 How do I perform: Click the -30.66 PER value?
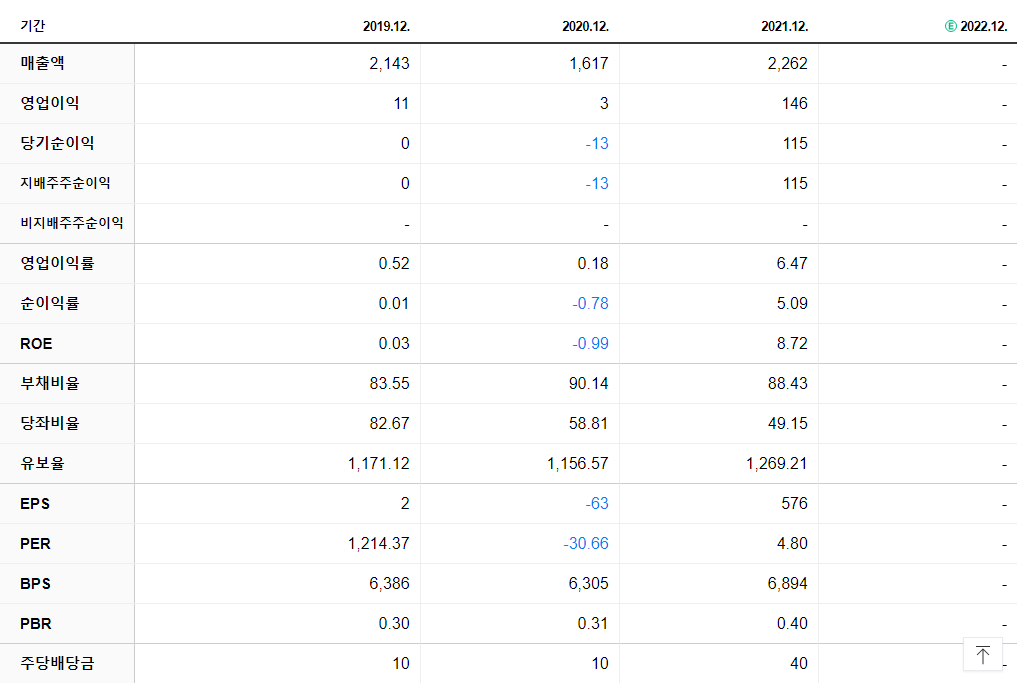[x=586, y=544]
